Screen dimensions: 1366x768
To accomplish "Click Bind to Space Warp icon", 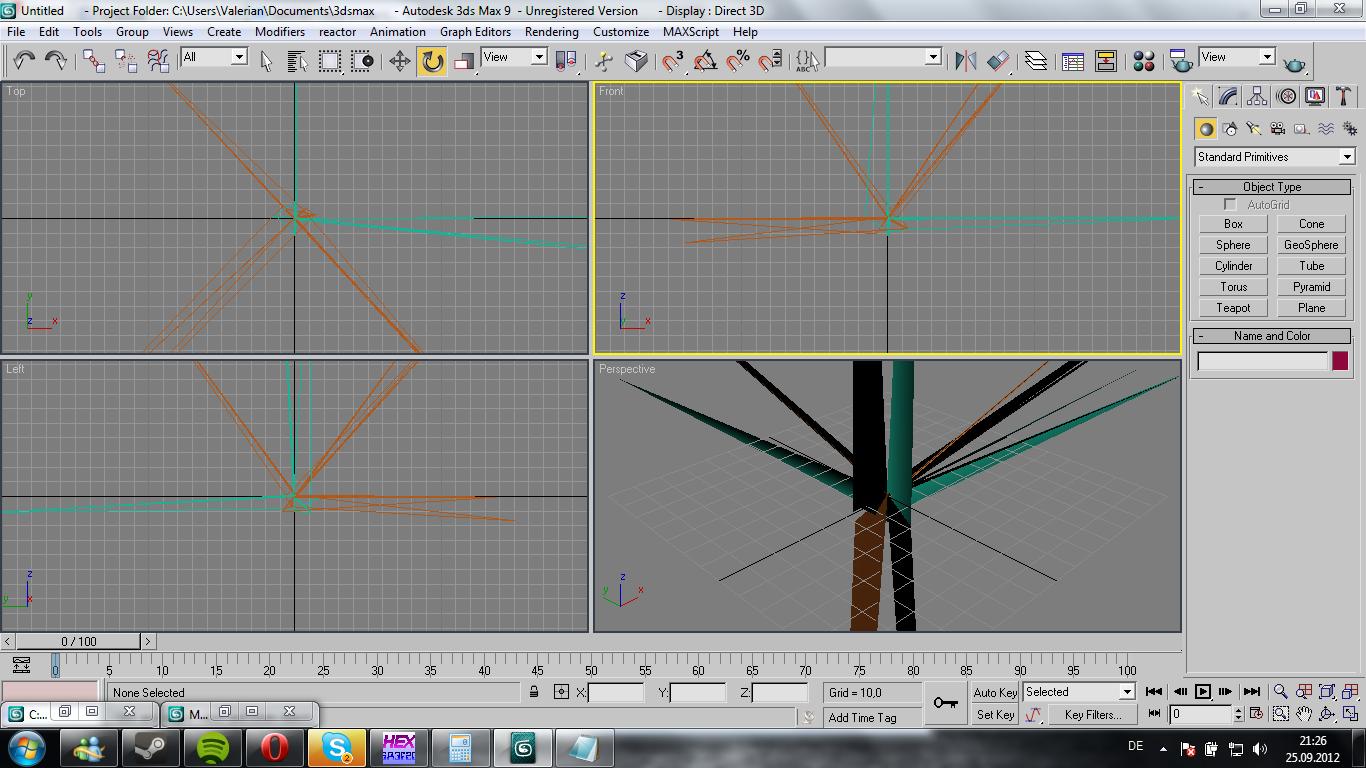I will coord(158,61).
